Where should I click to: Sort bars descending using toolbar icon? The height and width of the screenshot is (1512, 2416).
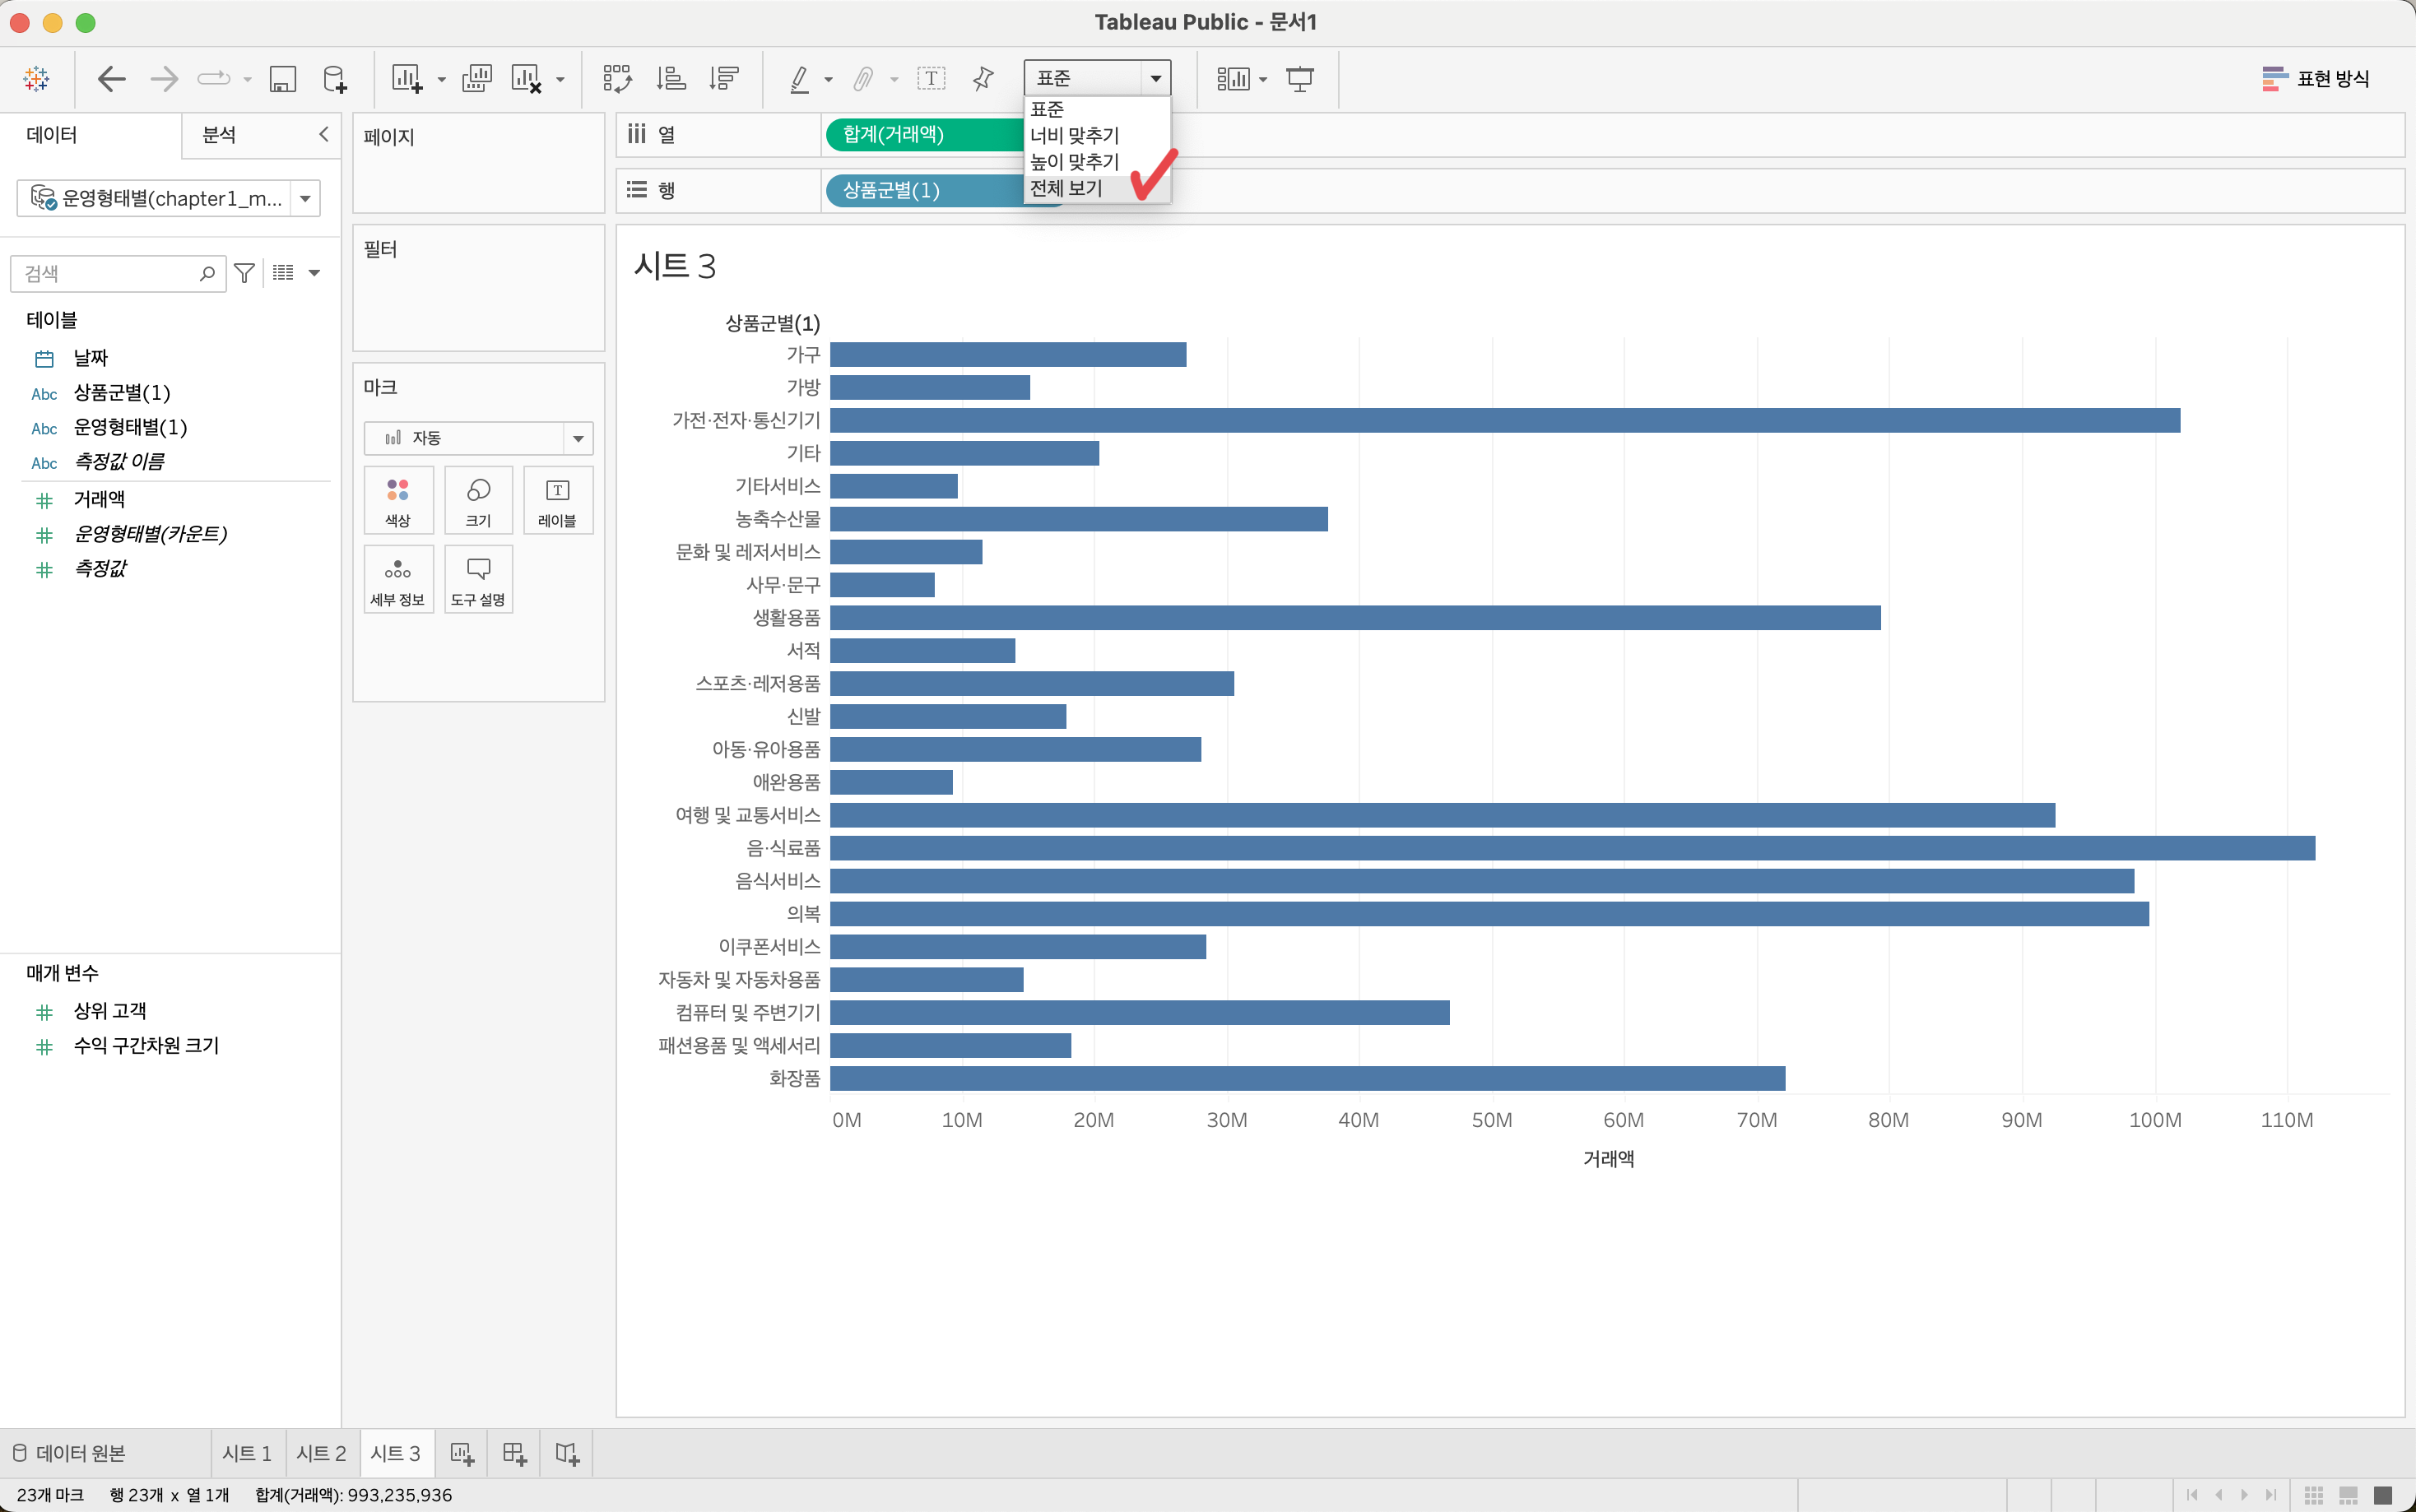tap(724, 78)
